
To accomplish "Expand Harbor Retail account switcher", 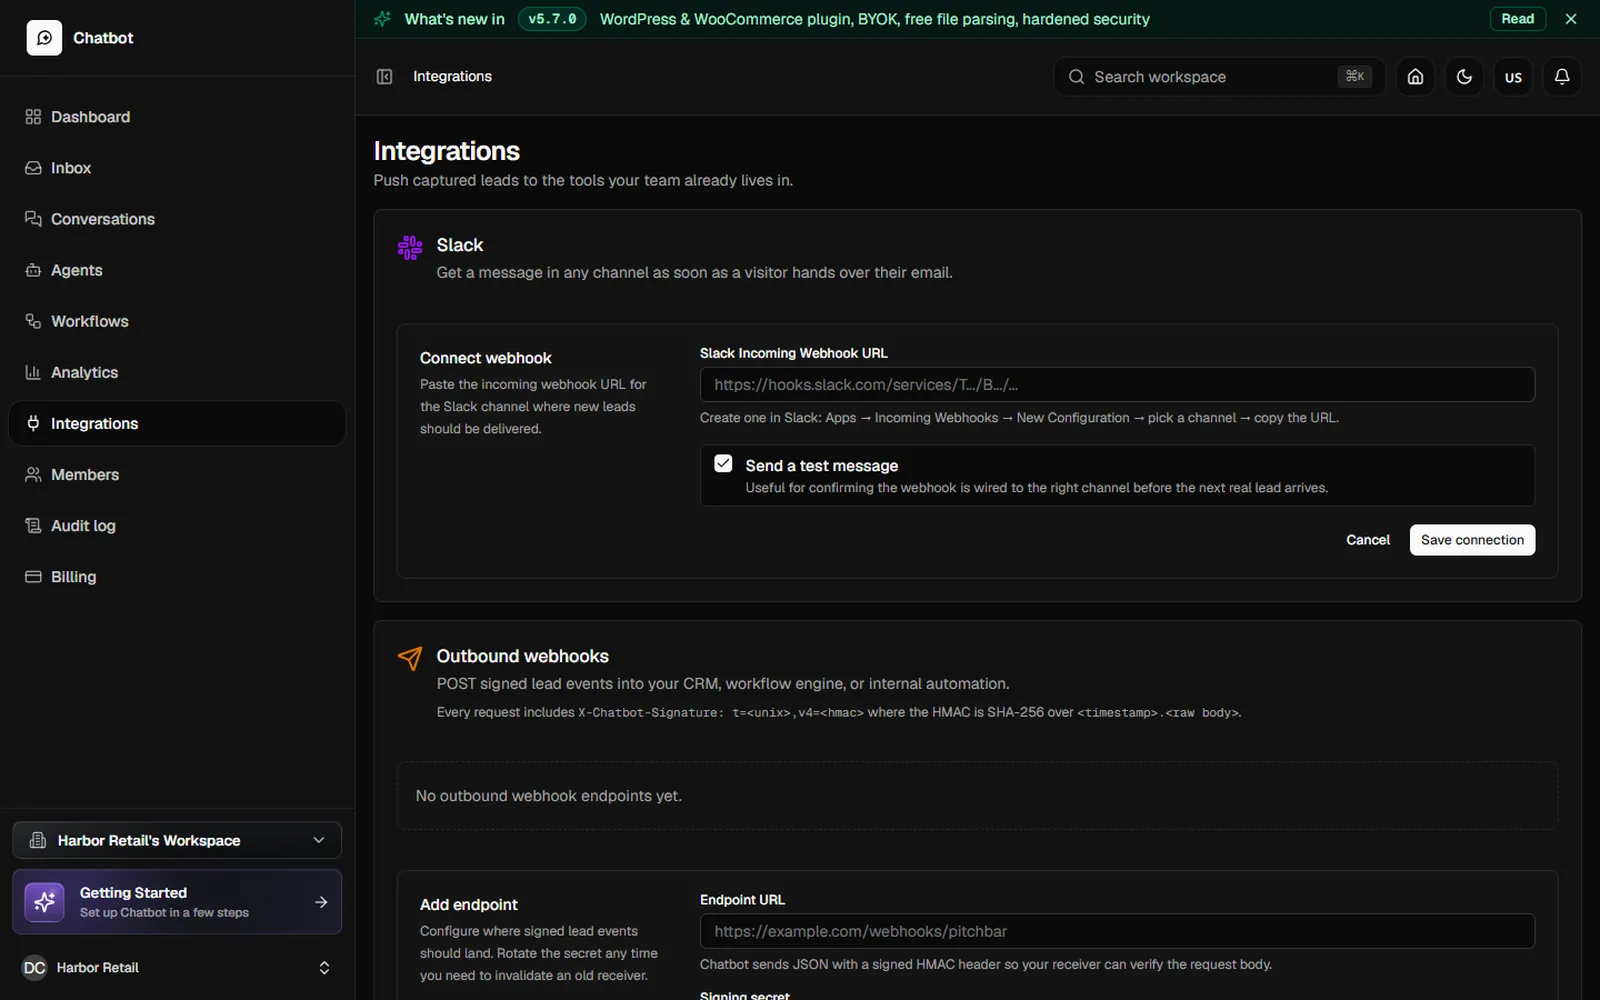I will point(177,968).
